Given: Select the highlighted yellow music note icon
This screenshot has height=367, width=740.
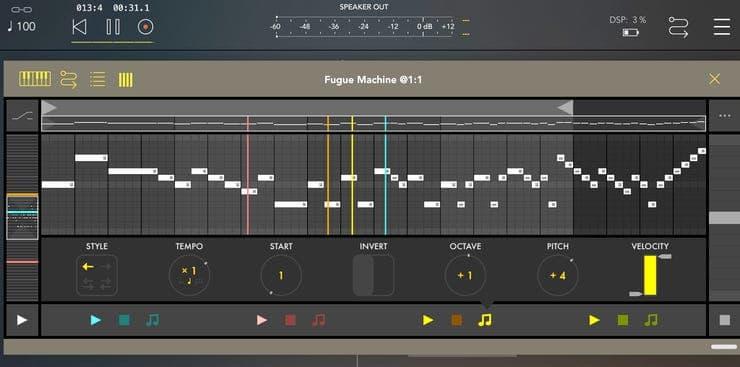Looking at the screenshot, I should [x=485, y=320].
